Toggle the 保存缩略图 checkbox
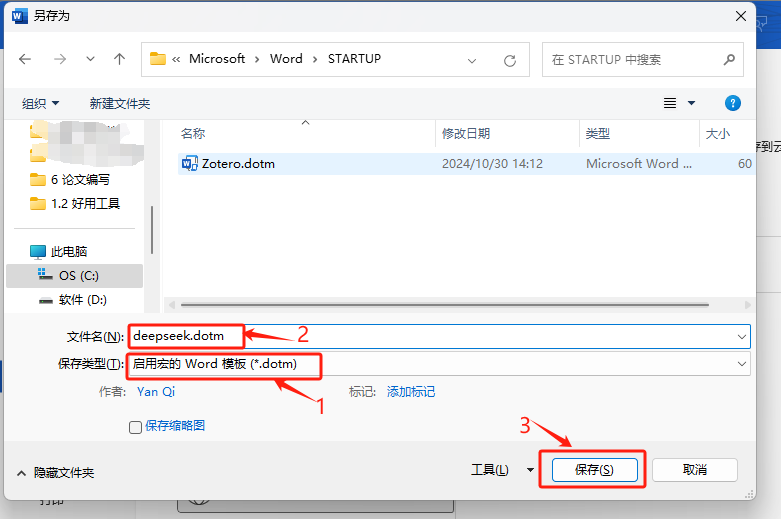This screenshot has width=781, height=519. [x=135, y=427]
